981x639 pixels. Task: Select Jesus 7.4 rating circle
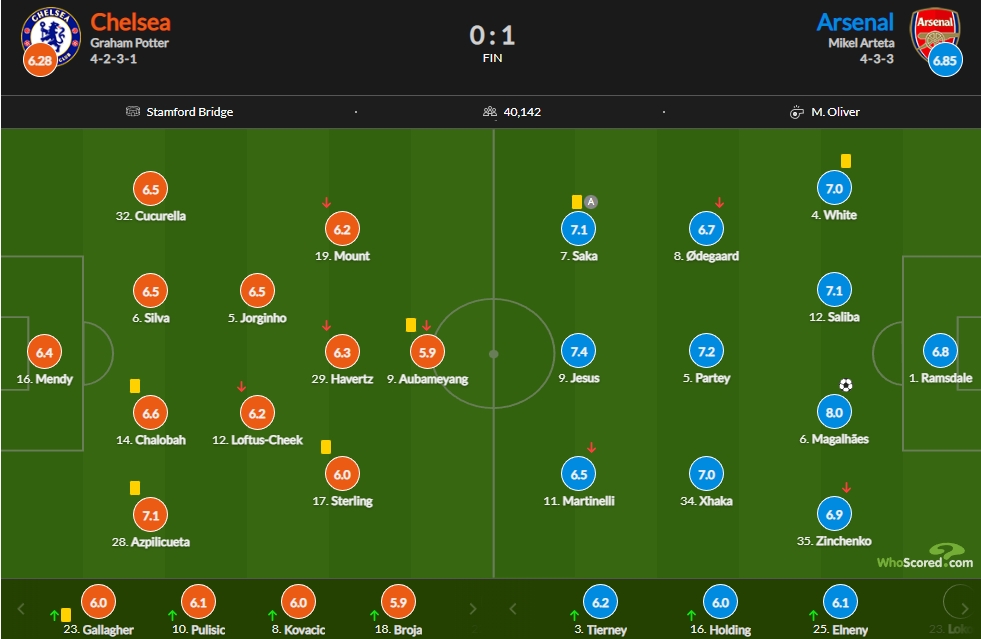click(x=579, y=352)
